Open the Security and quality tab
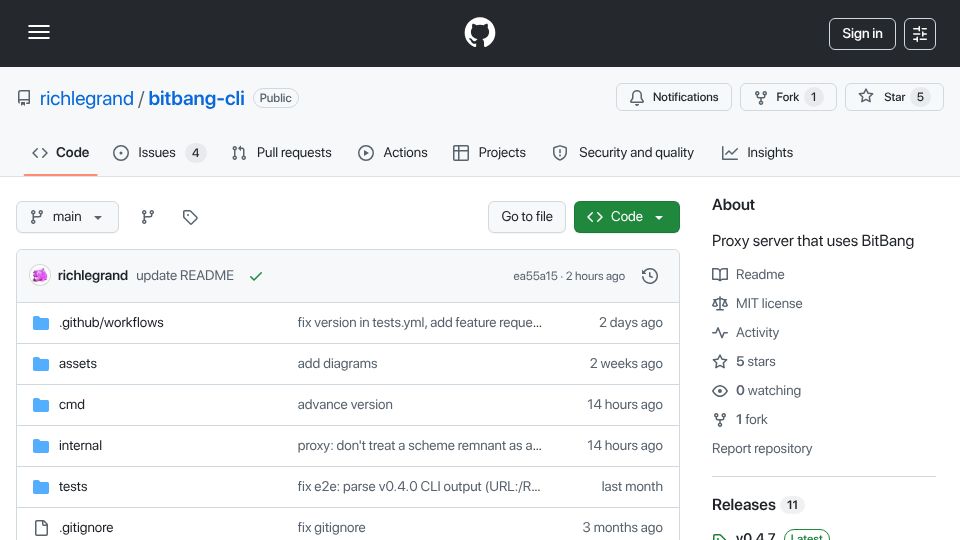Image resolution: width=960 pixels, height=540 pixels. click(x=623, y=152)
